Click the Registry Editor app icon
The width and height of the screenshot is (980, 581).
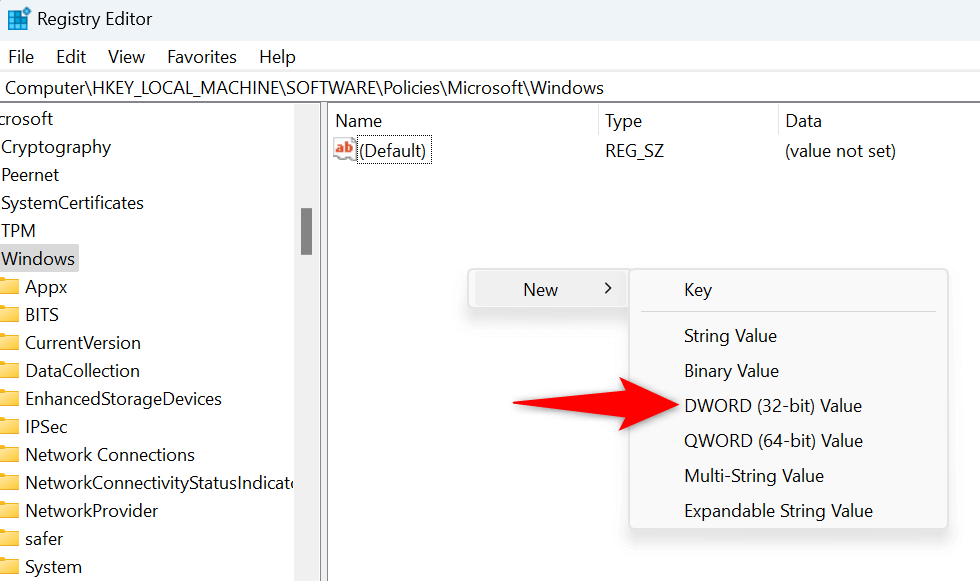(x=18, y=19)
